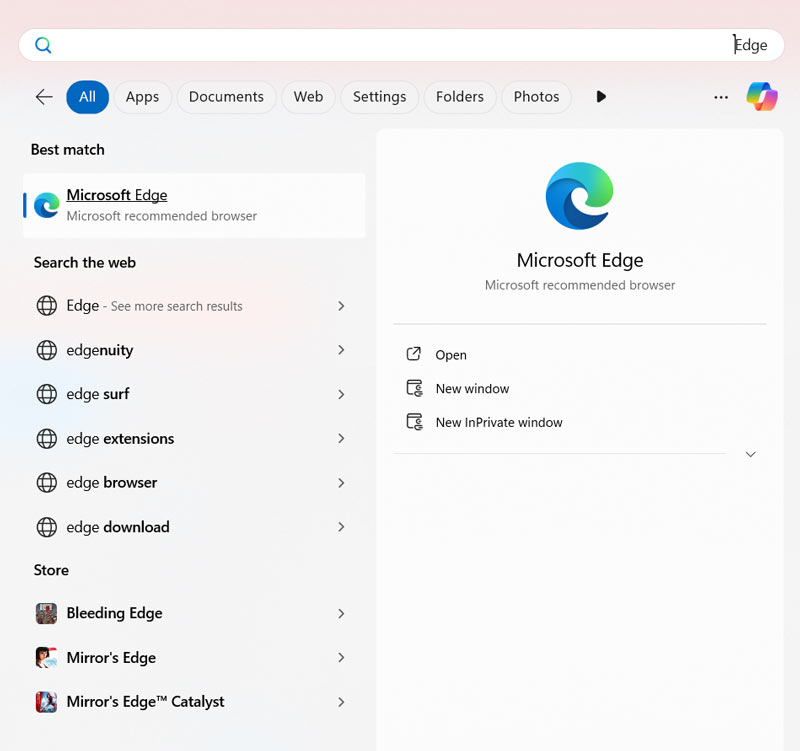Click the Mirror's Edge Catalyst game icon

(x=46, y=702)
